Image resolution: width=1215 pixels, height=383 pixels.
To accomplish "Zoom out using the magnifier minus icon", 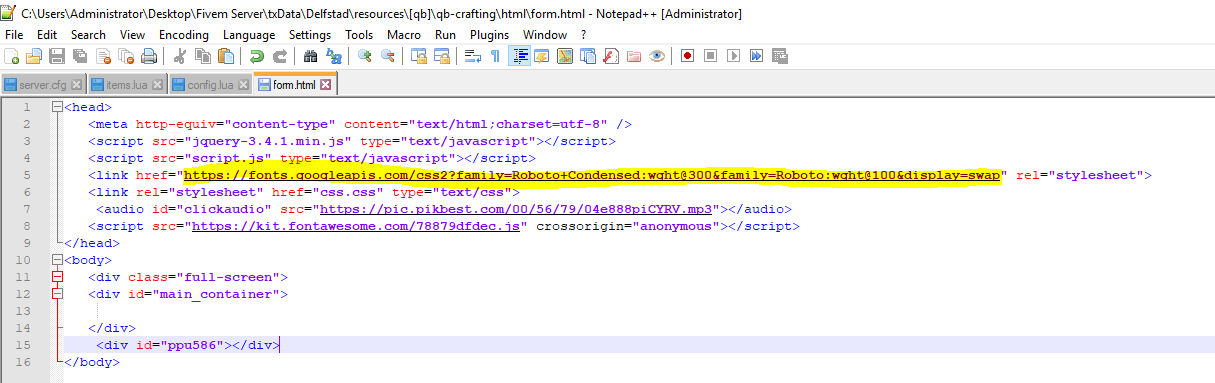I will [388, 55].
